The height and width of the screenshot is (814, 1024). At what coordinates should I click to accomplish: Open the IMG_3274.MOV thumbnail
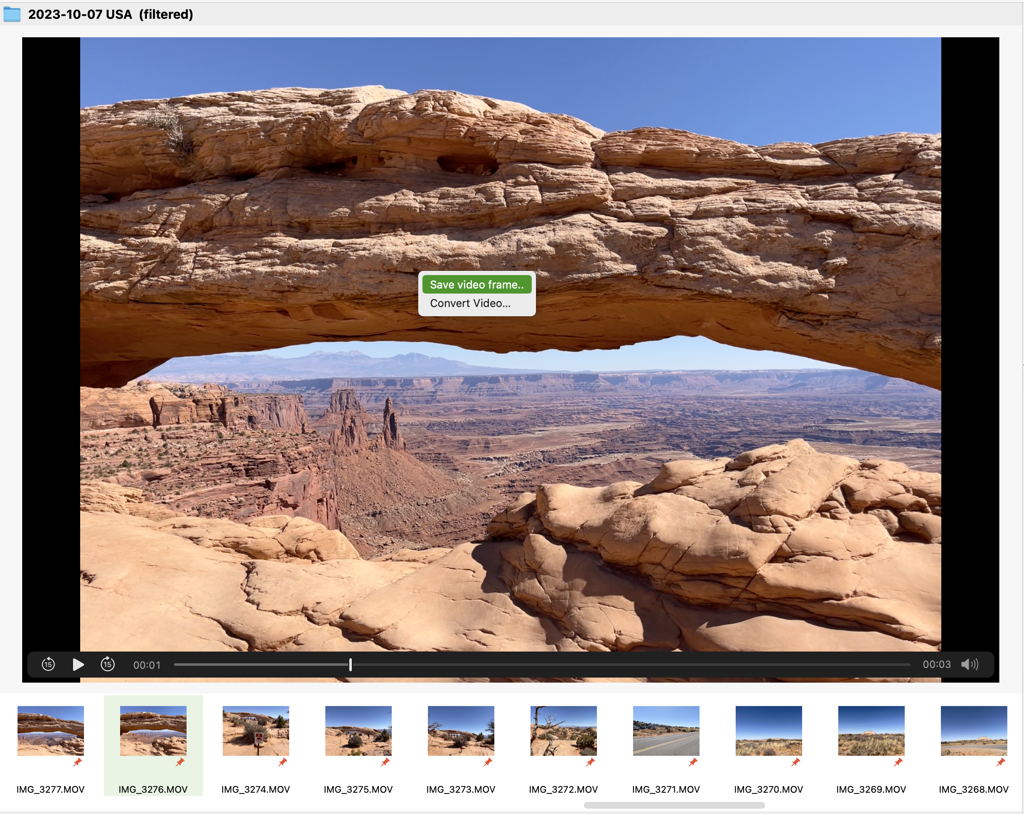point(255,731)
